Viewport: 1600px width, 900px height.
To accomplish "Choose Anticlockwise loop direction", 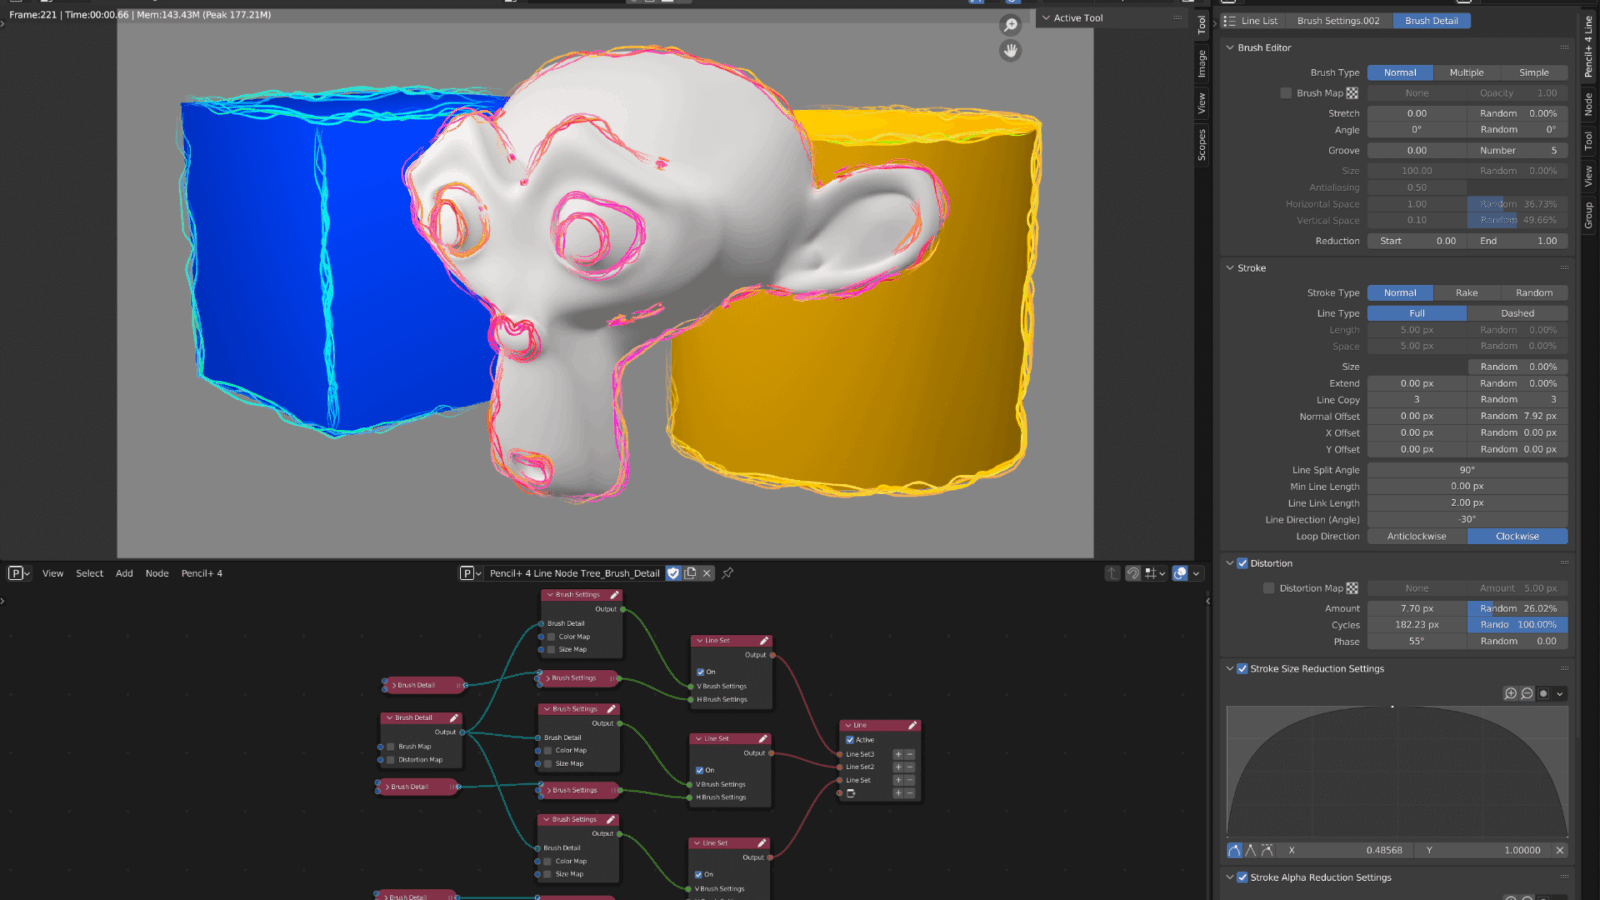I will [x=1416, y=536].
